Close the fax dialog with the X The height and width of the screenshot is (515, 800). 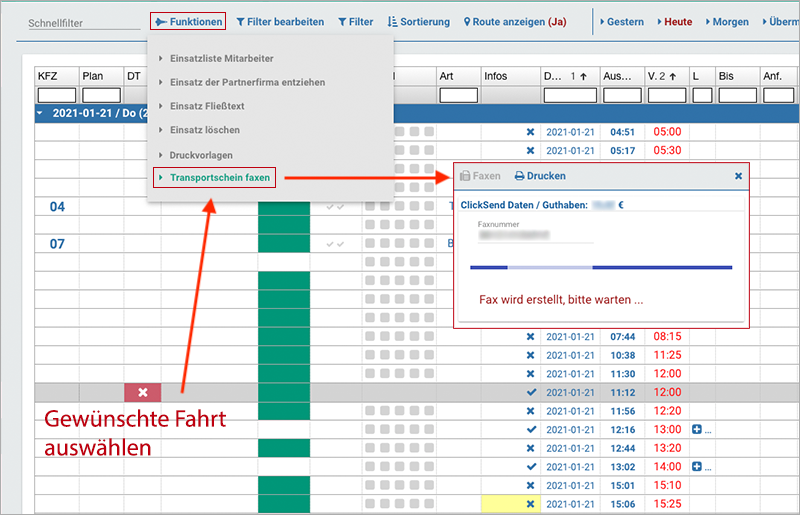[738, 176]
